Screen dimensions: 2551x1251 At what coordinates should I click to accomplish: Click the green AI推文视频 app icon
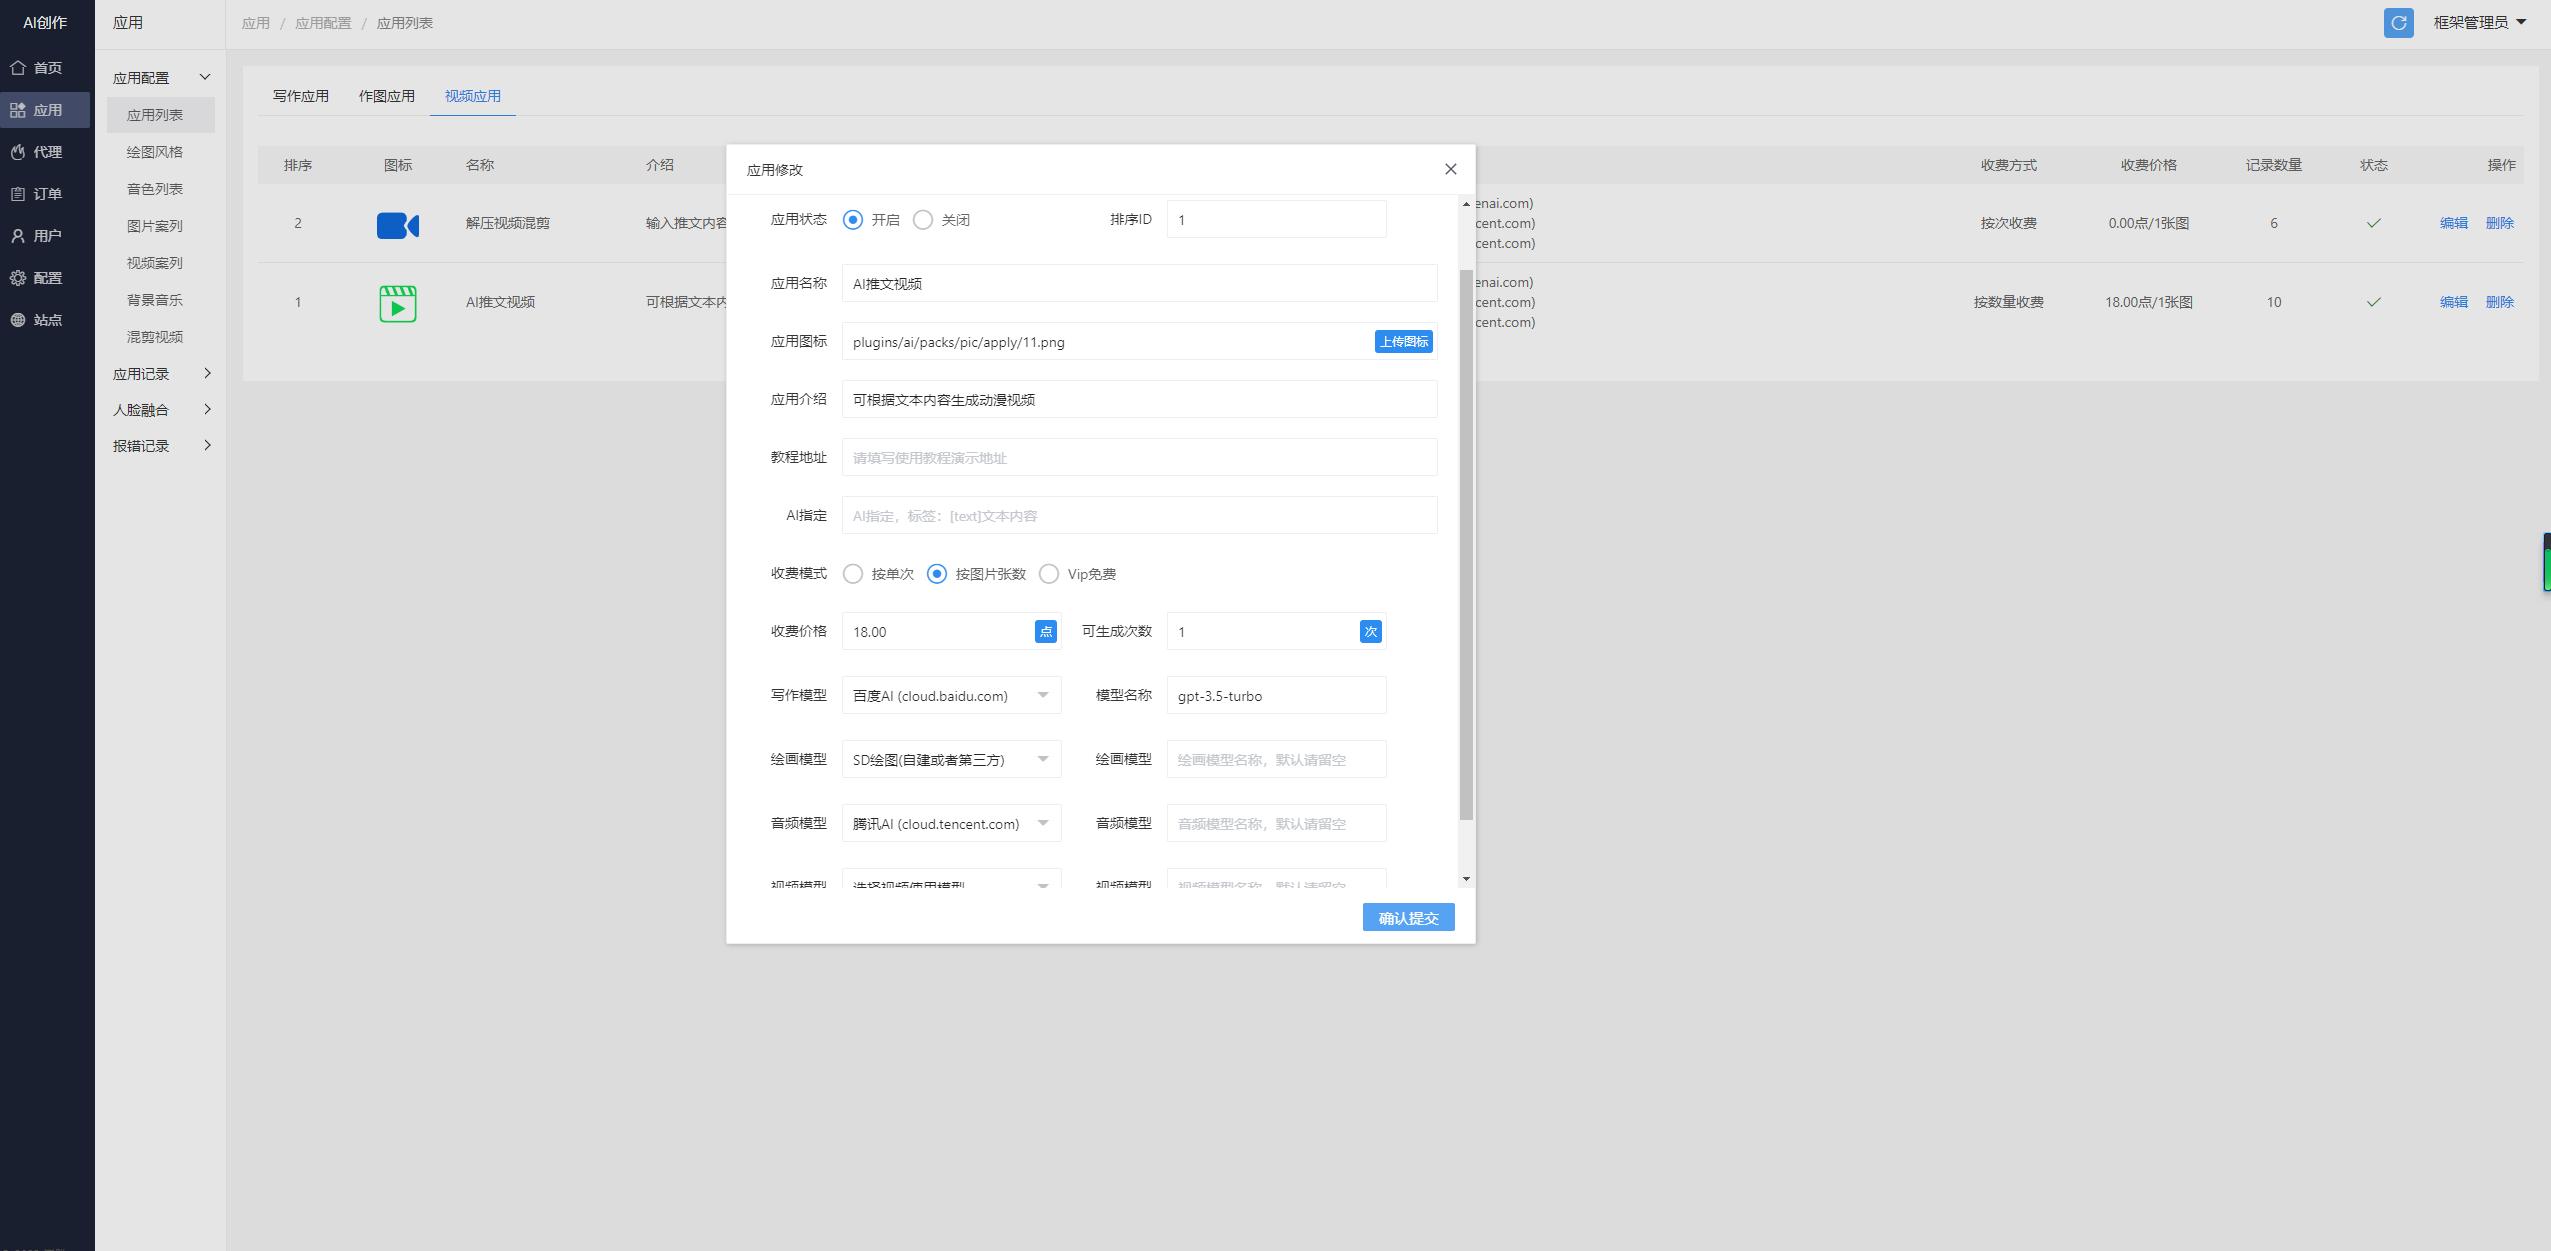[x=397, y=303]
